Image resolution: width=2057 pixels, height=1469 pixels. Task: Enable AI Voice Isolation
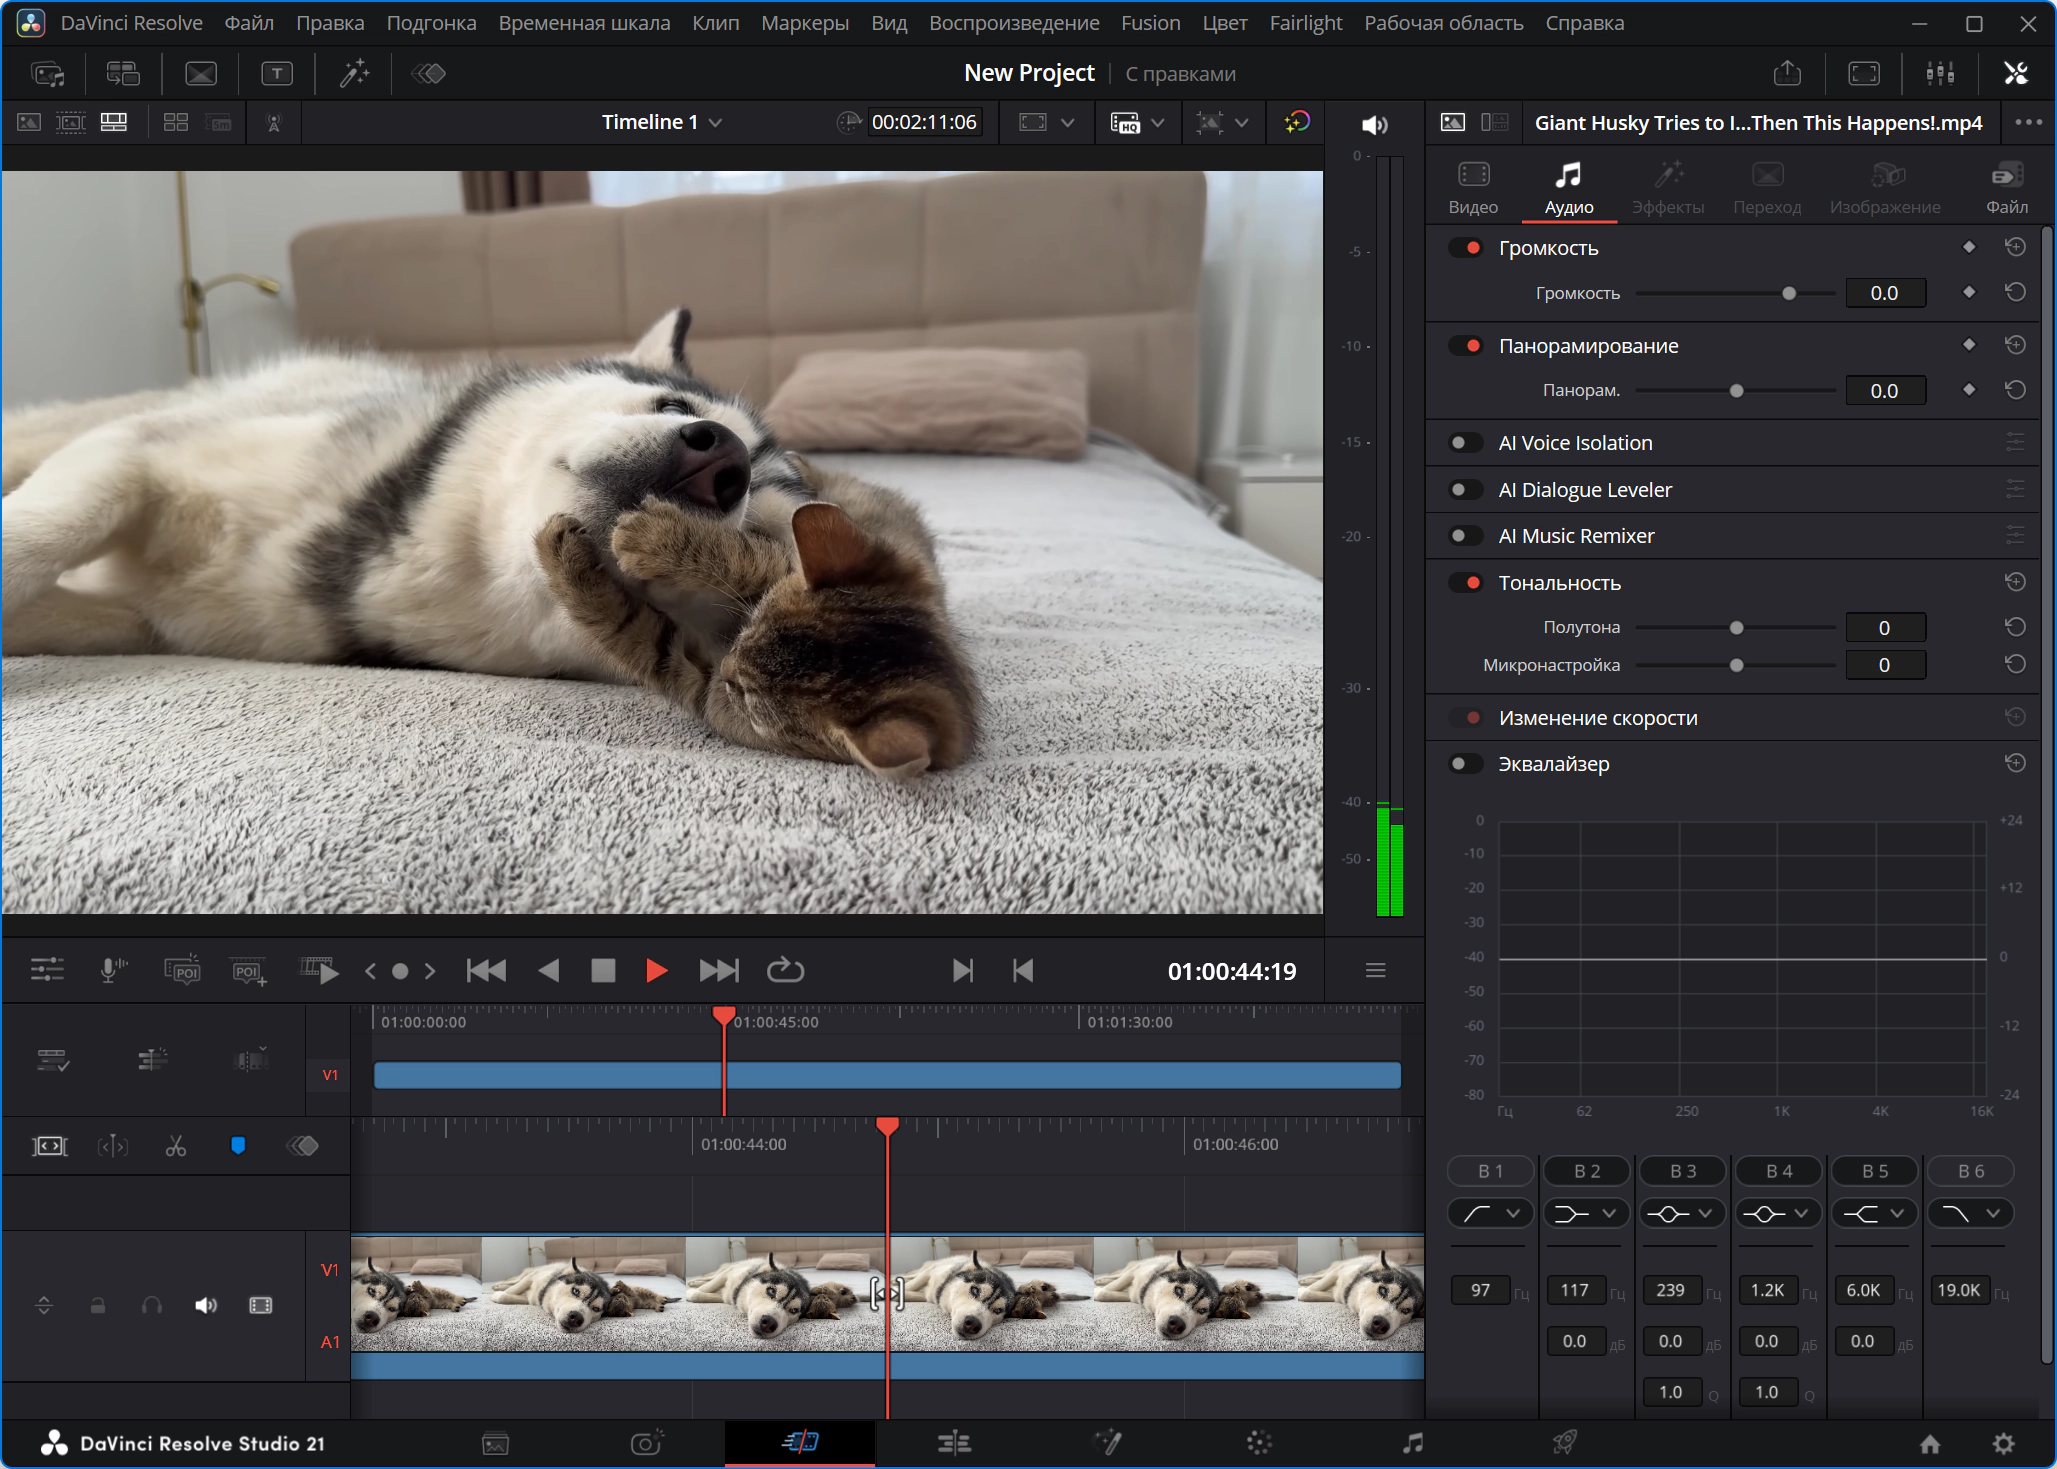coord(1466,442)
